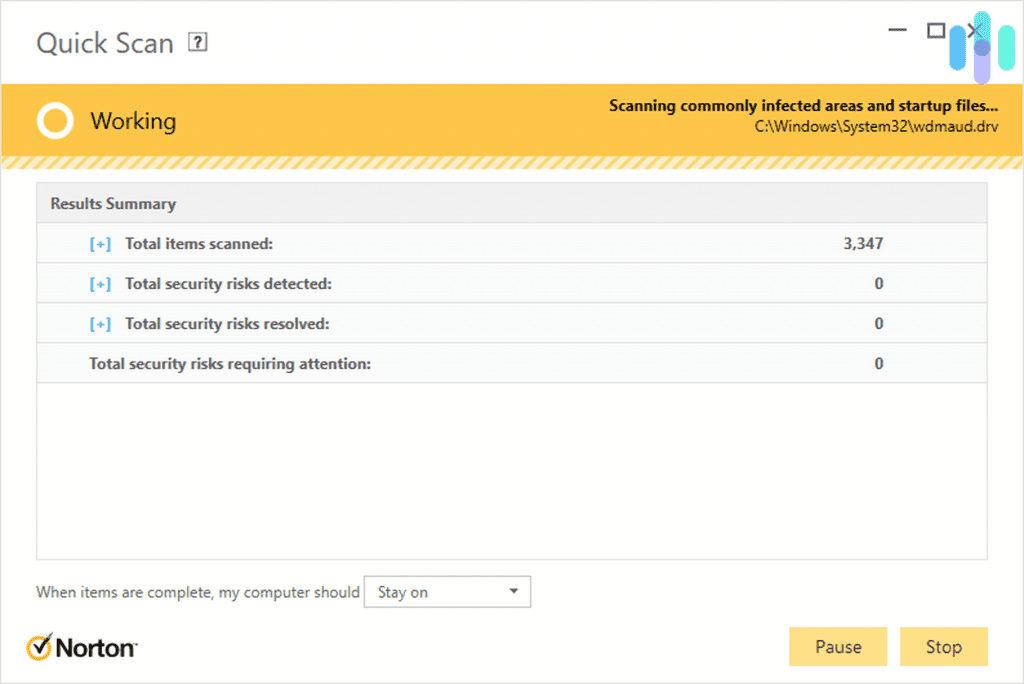This screenshot has width=1024, height=684.
Task: Click the Working status label
Action: click(133, 122)
